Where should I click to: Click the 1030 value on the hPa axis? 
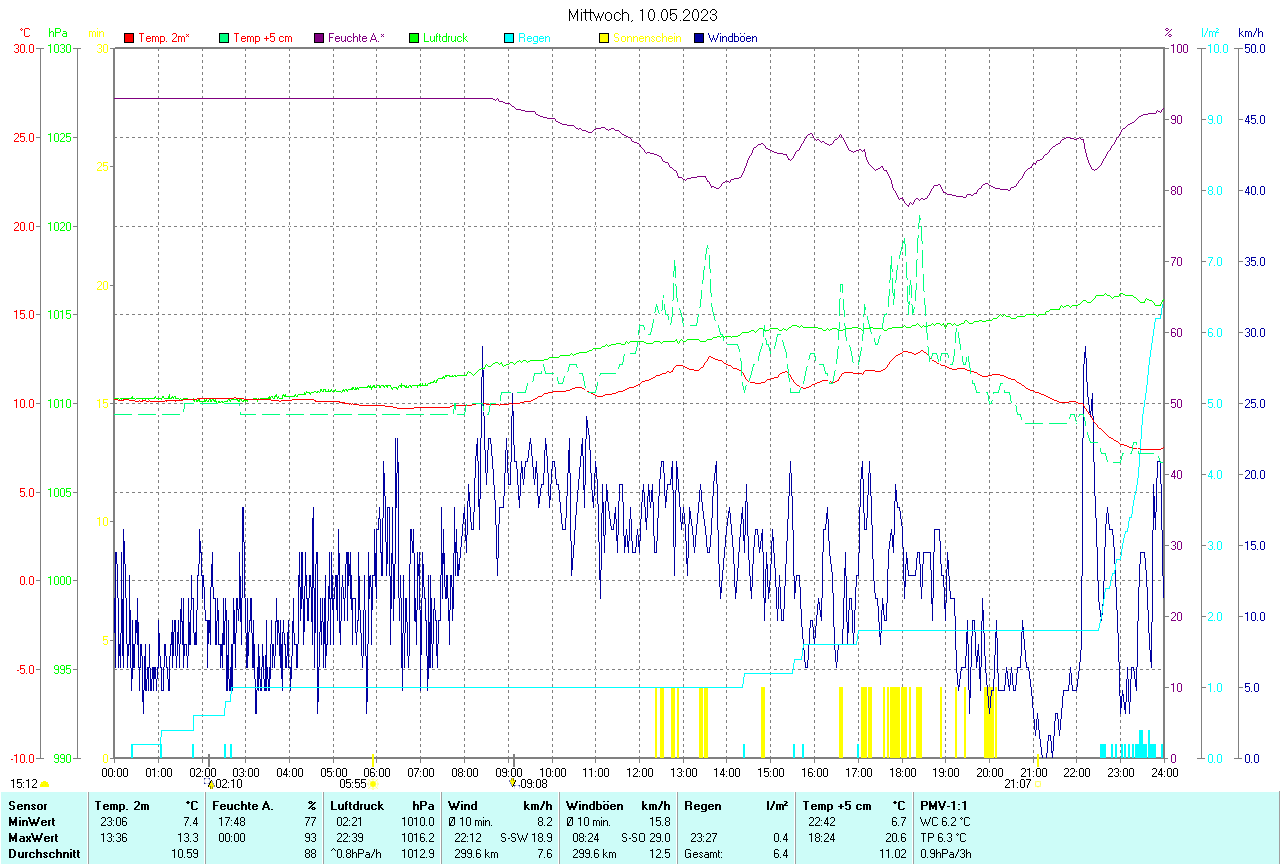pyautogui.click(x=60, y=48)
